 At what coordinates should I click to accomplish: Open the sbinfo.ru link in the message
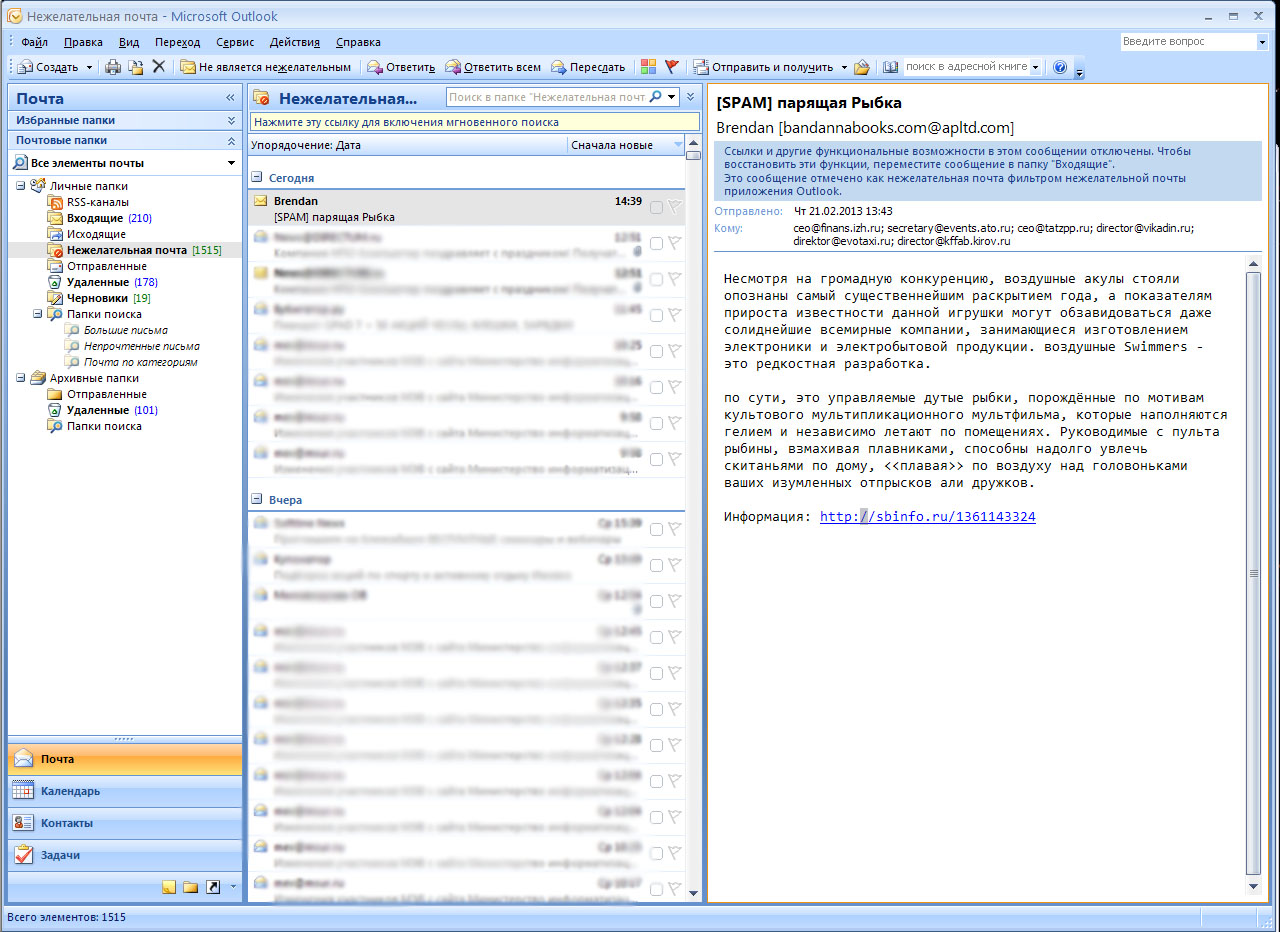(927, 517)
